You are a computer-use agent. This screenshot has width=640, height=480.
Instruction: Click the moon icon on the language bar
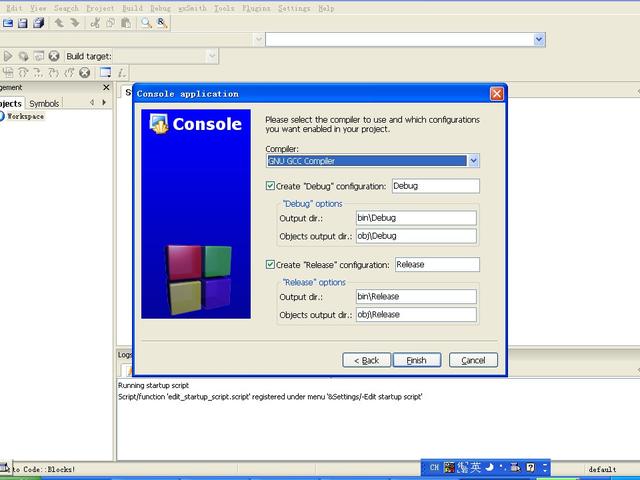[489, 467]
